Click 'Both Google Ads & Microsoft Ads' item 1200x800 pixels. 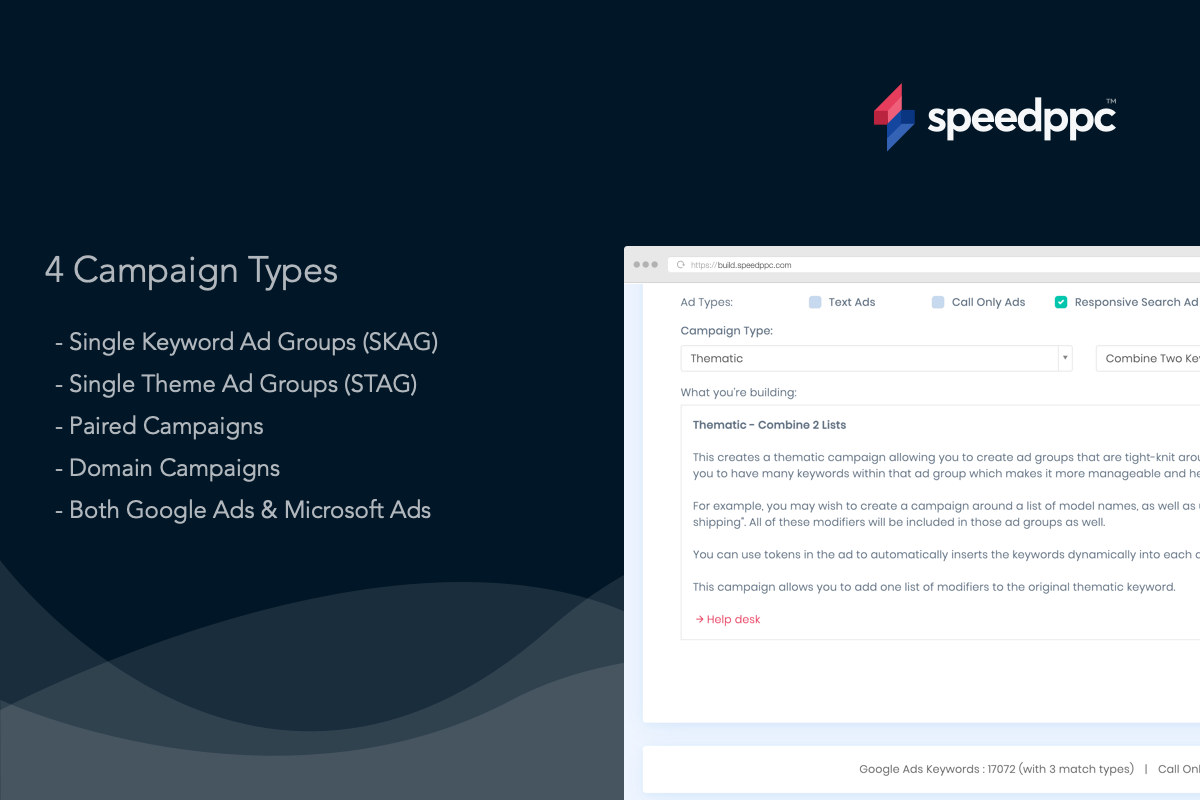tap(243, 510)
